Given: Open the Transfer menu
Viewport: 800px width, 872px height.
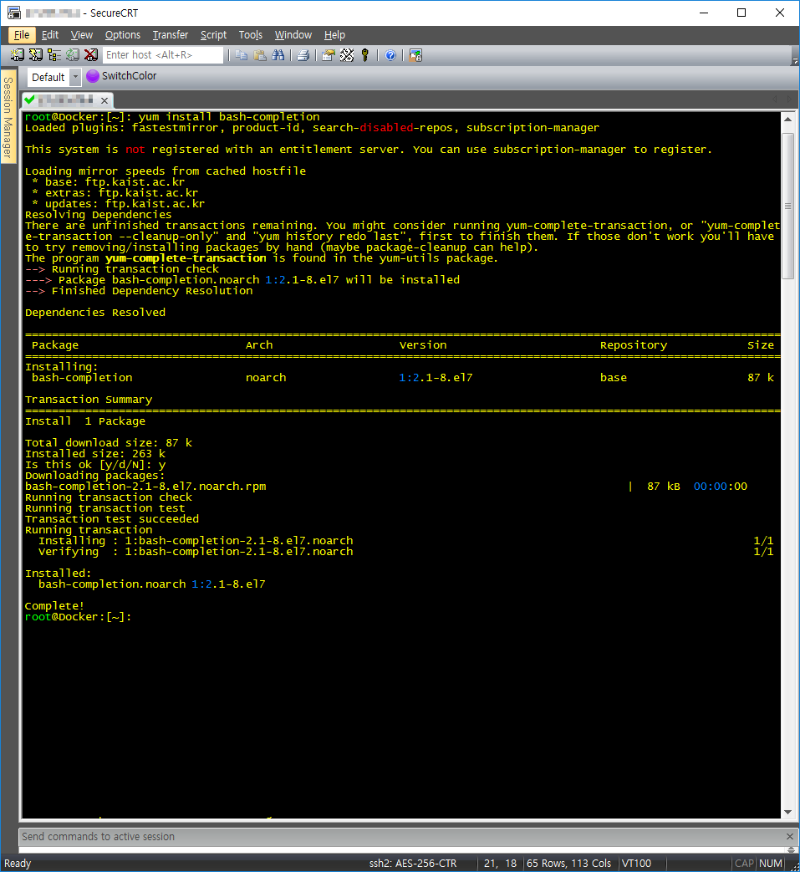Looking at the screenshot, I should click(170, 34).
